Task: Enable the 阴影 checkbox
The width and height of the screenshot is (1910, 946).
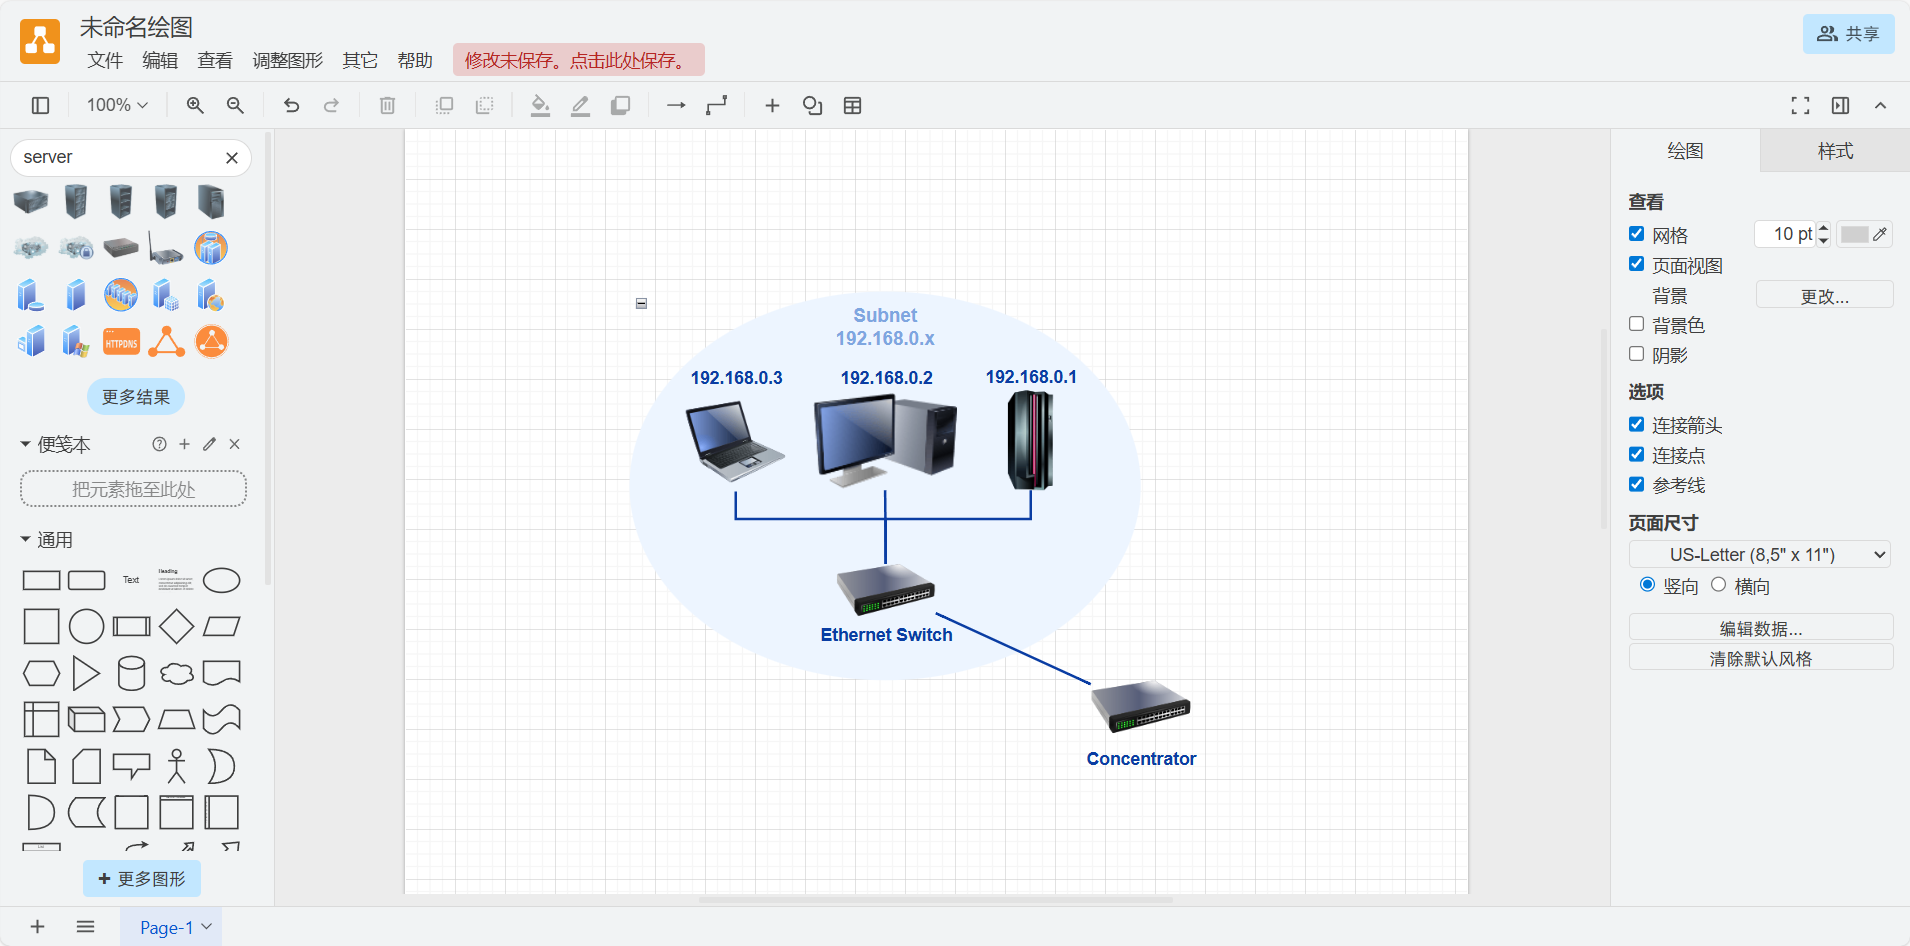Action: (1637, 354)
